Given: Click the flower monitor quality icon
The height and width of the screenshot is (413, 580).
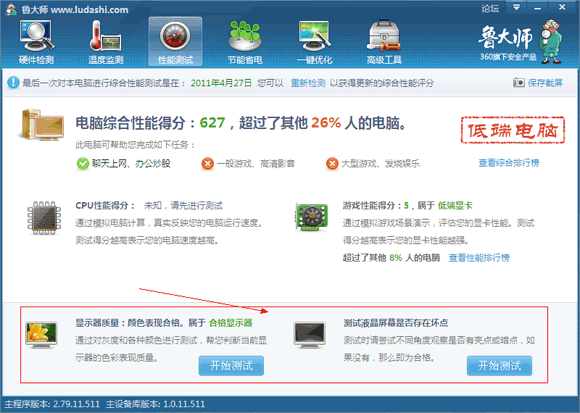Looking at the screenshot, I should [x=41, y=335].
